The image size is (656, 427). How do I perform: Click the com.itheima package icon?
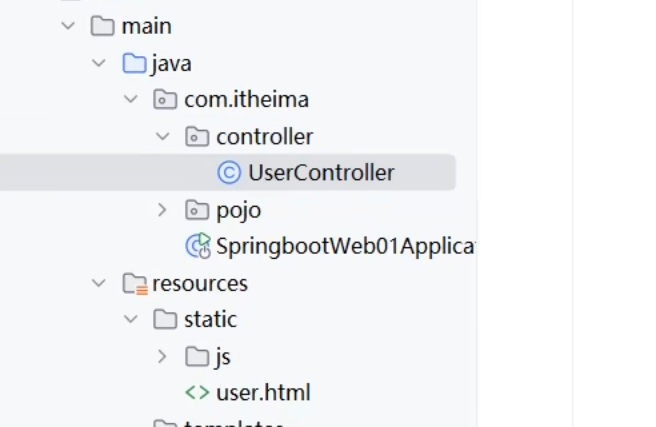(x=165, y=100)
